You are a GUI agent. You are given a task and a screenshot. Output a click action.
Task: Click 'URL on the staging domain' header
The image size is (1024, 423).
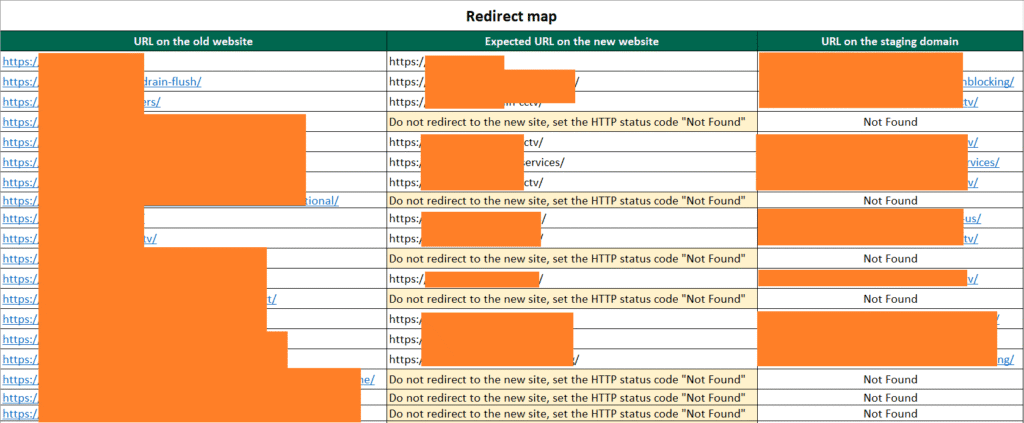[889, 41]
